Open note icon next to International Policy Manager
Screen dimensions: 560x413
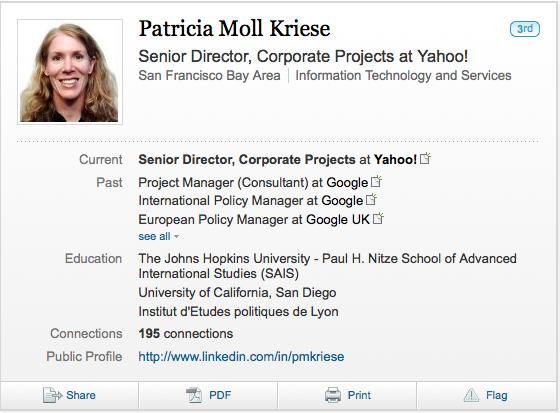click(x=371, y=199)
